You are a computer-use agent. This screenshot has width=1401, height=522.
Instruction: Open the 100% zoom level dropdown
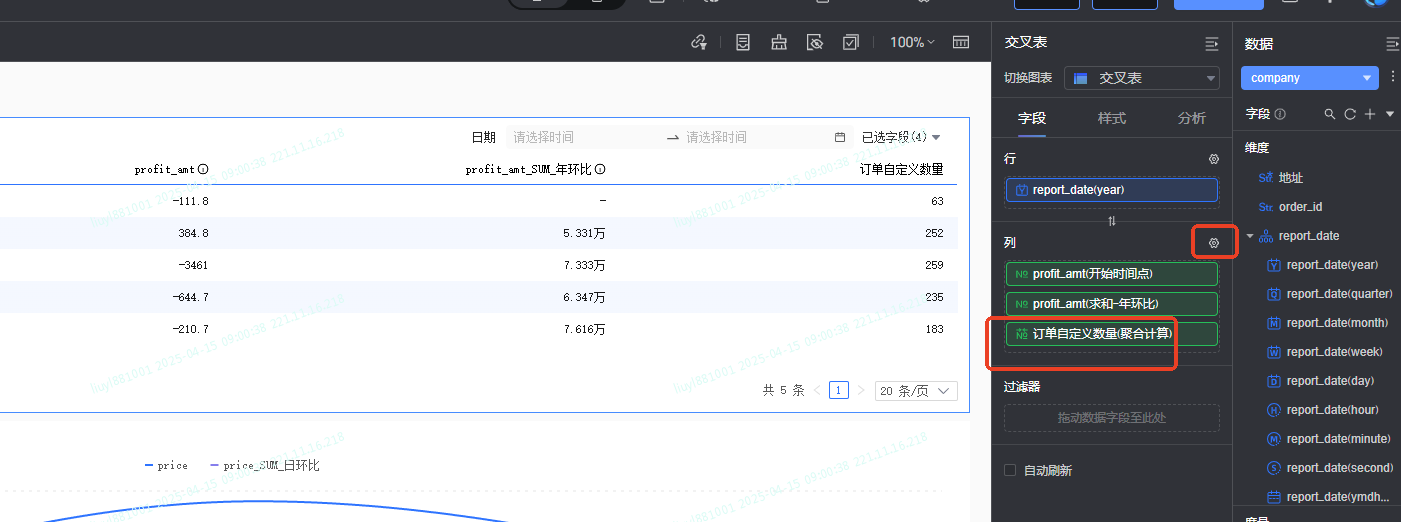(912, 42)
